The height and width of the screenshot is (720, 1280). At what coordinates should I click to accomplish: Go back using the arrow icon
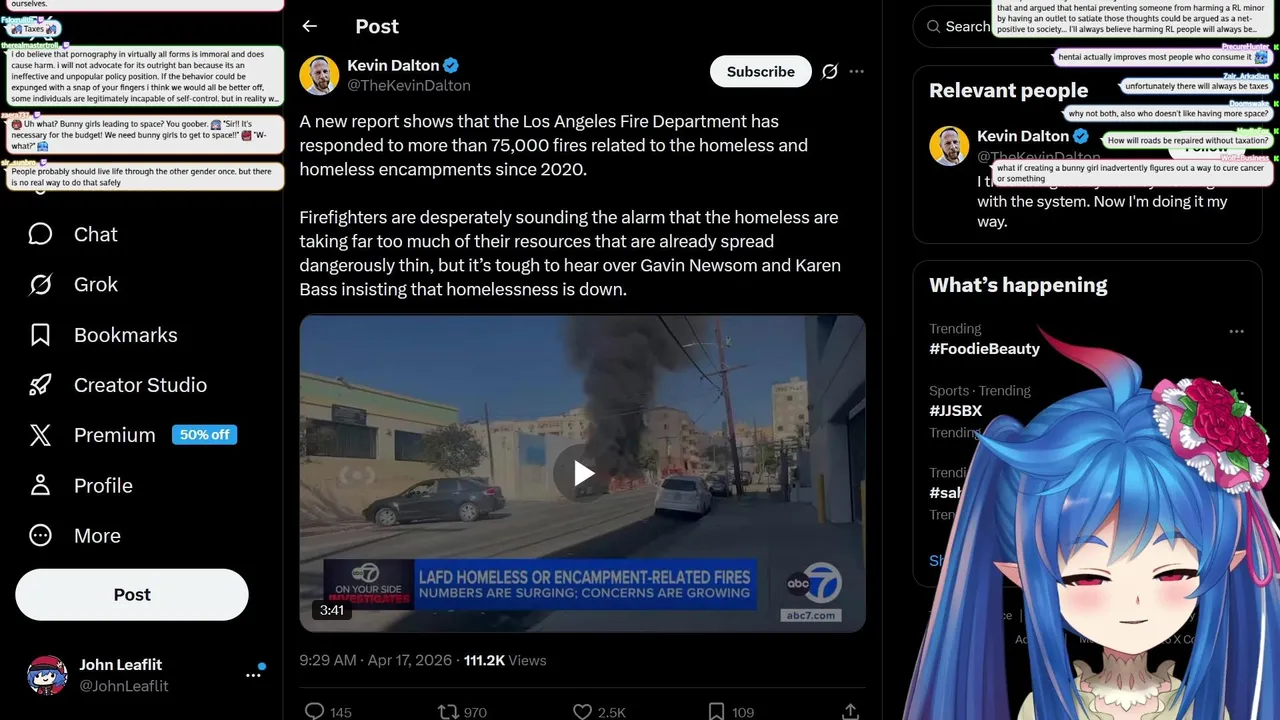[310, 27]
